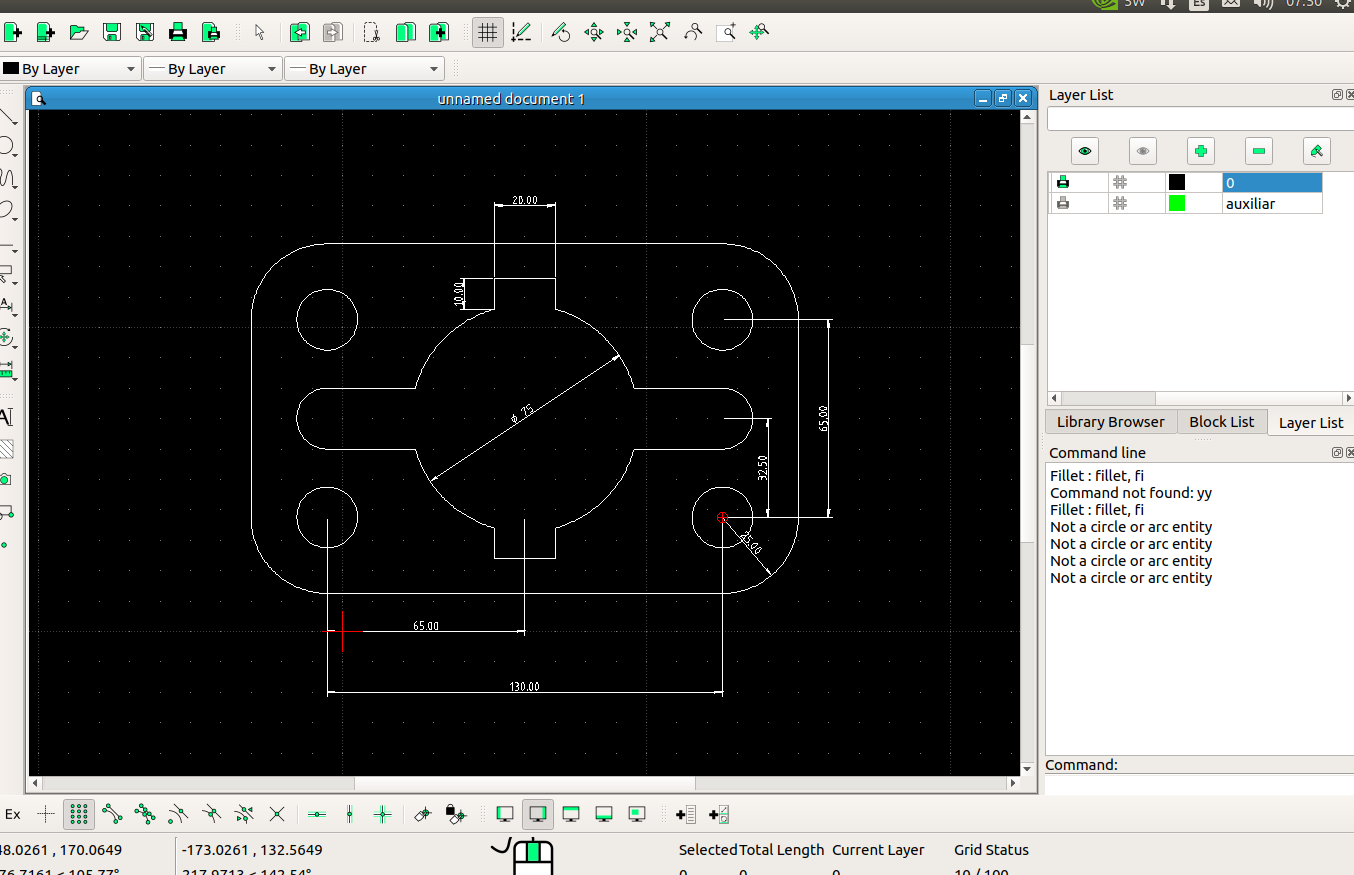Click the Command input field
The width and height of the screenshot is (1354, 875).
click(x=1198, y=785)
